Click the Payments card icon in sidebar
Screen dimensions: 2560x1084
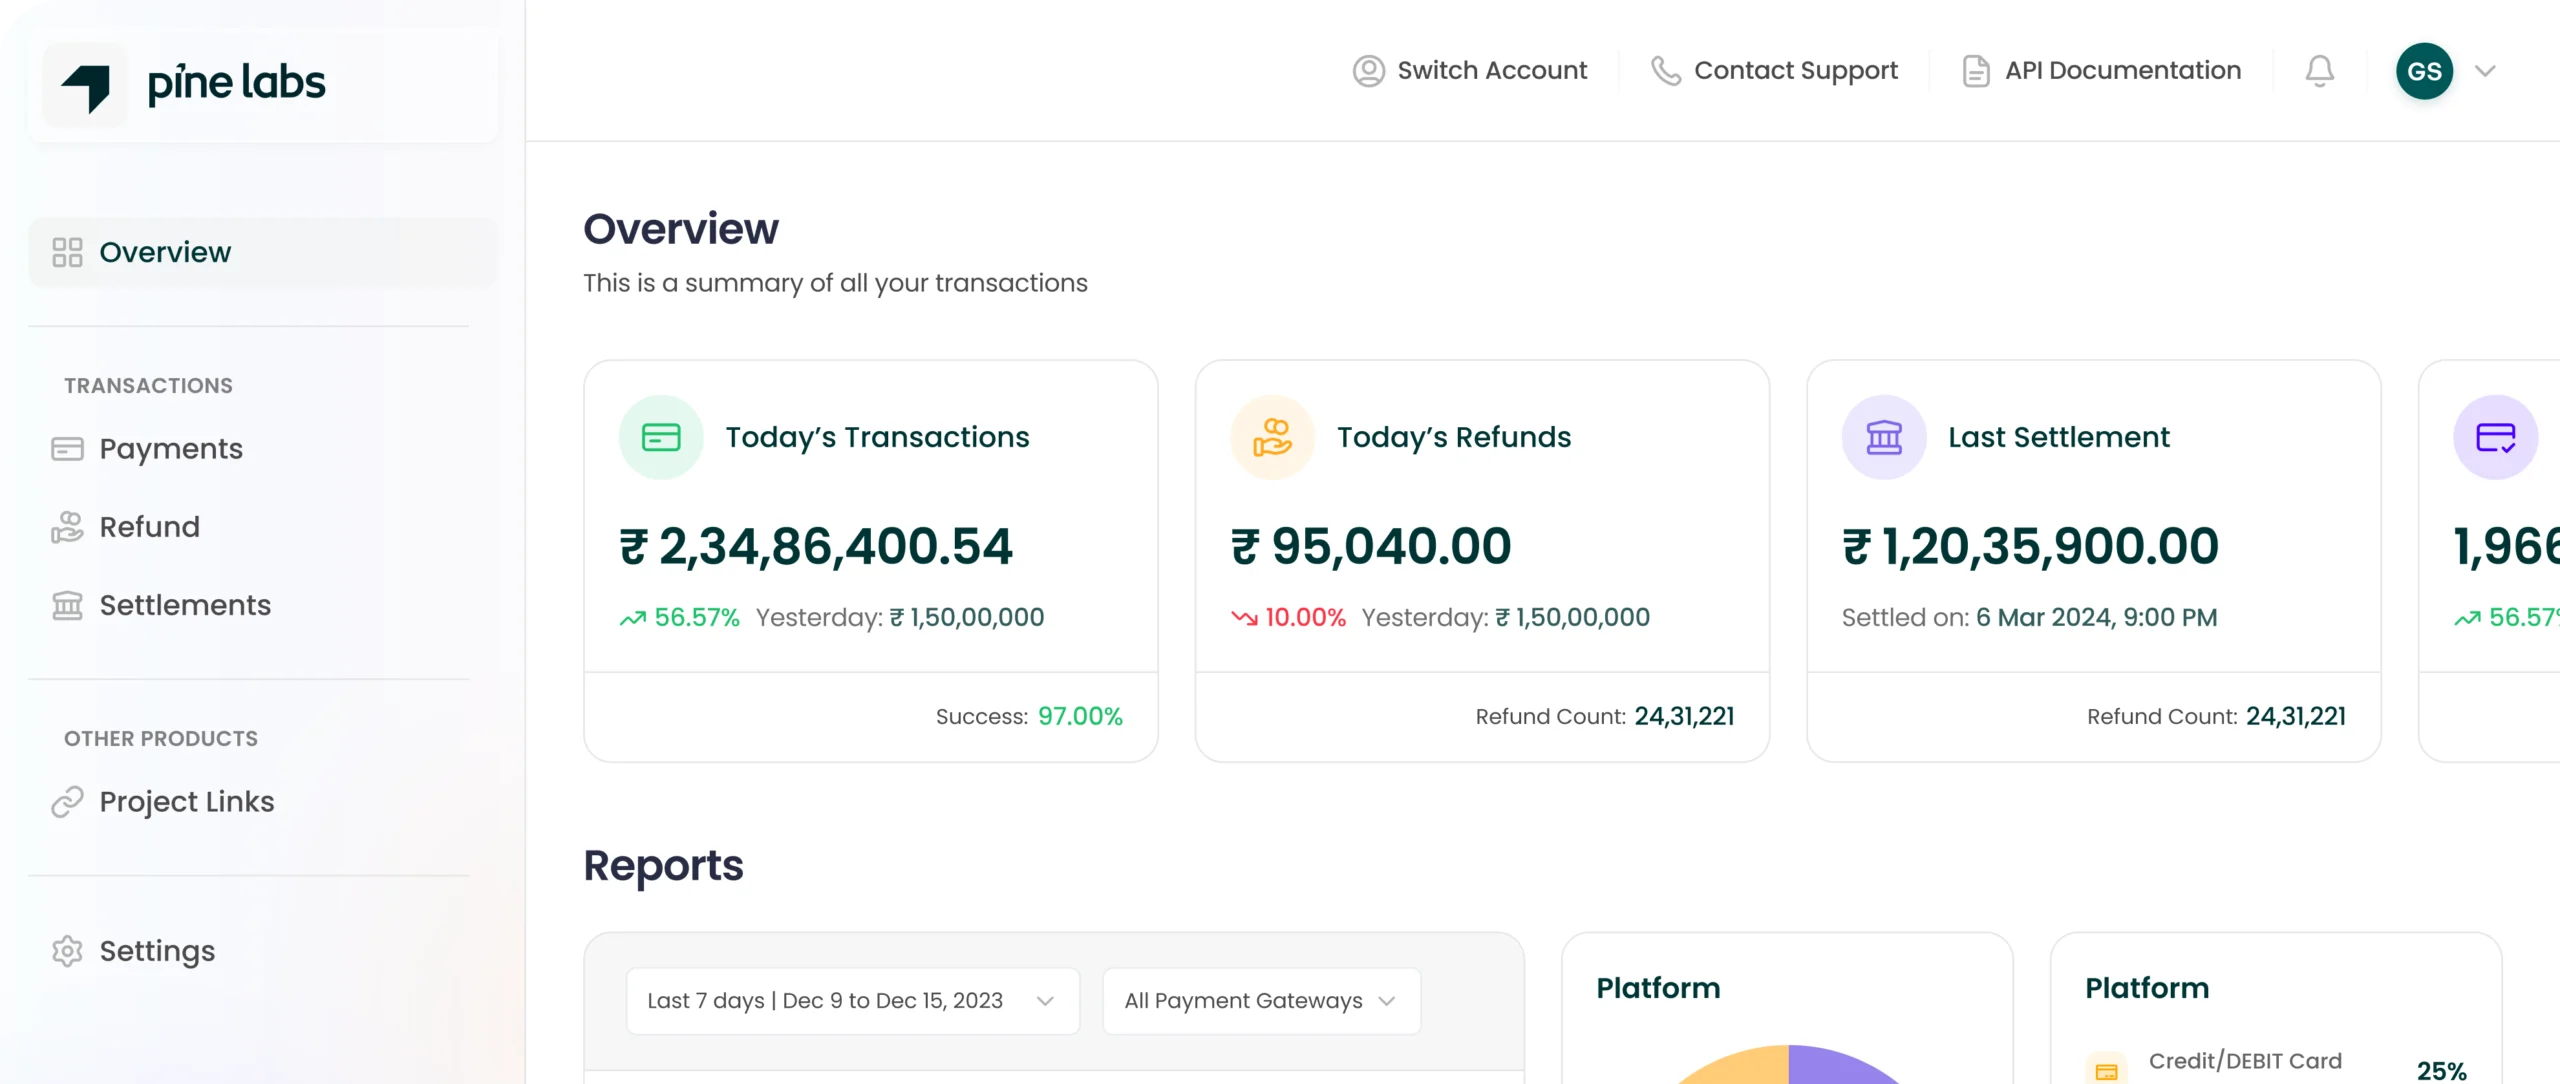[x=67, y=448]
